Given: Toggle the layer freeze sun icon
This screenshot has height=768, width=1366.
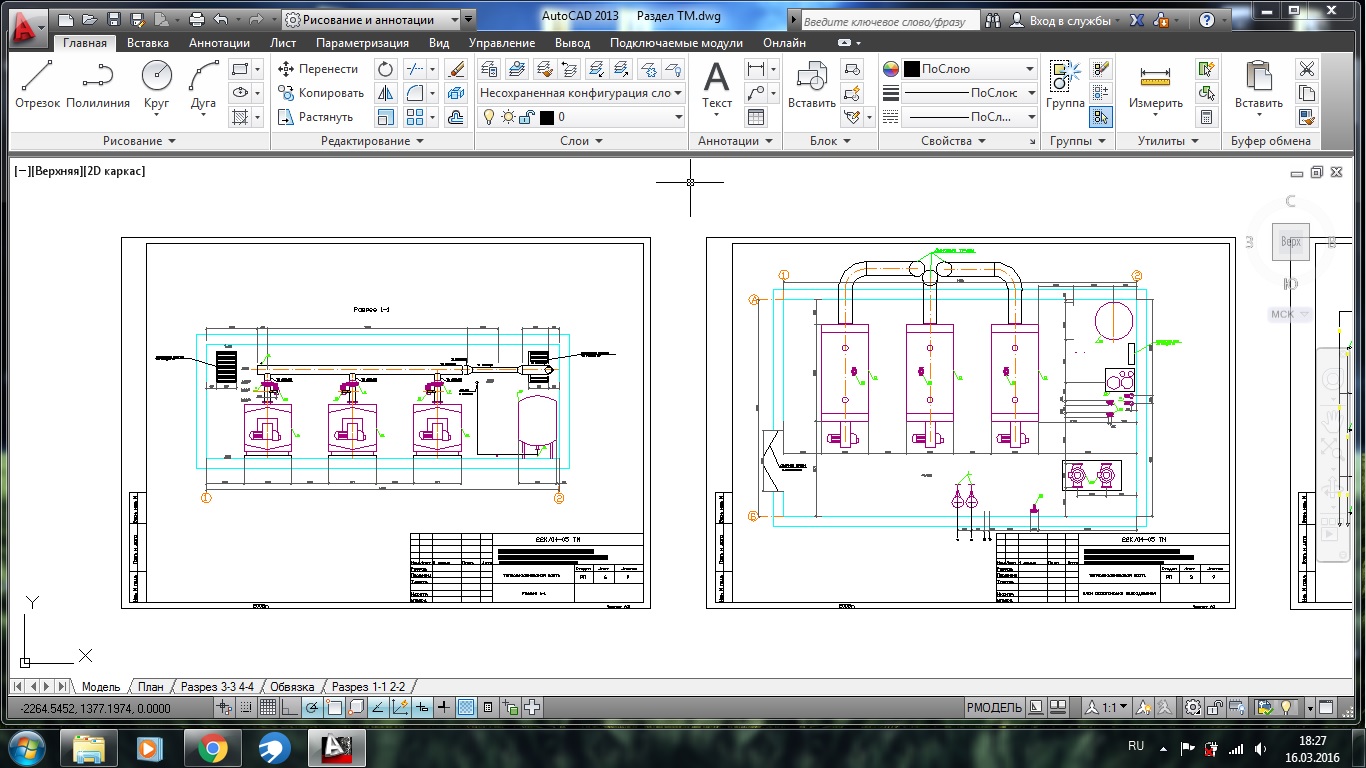Looking at the screenshot, I should (x=508, y=117).
